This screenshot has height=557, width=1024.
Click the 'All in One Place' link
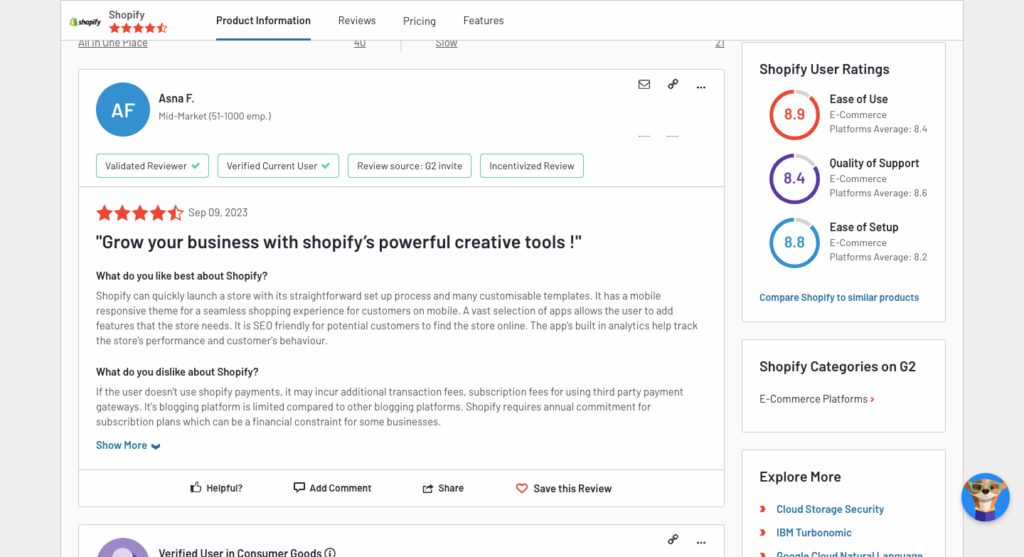pos(113,43)
